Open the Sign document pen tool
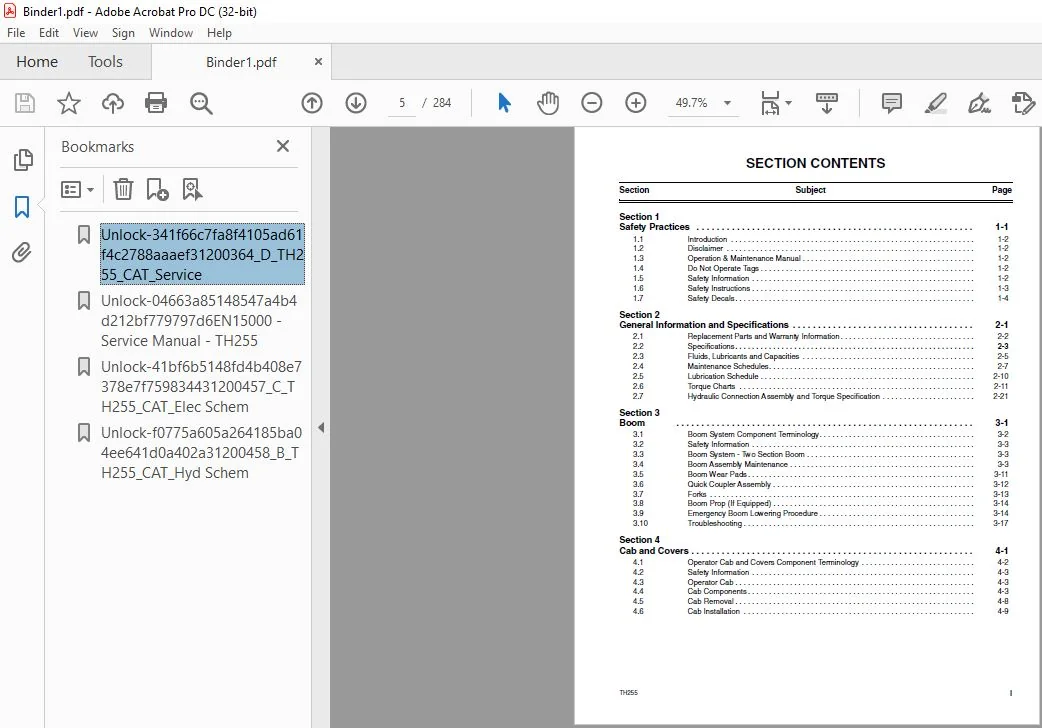1042x728 pixels. click(x=980, y=103)
